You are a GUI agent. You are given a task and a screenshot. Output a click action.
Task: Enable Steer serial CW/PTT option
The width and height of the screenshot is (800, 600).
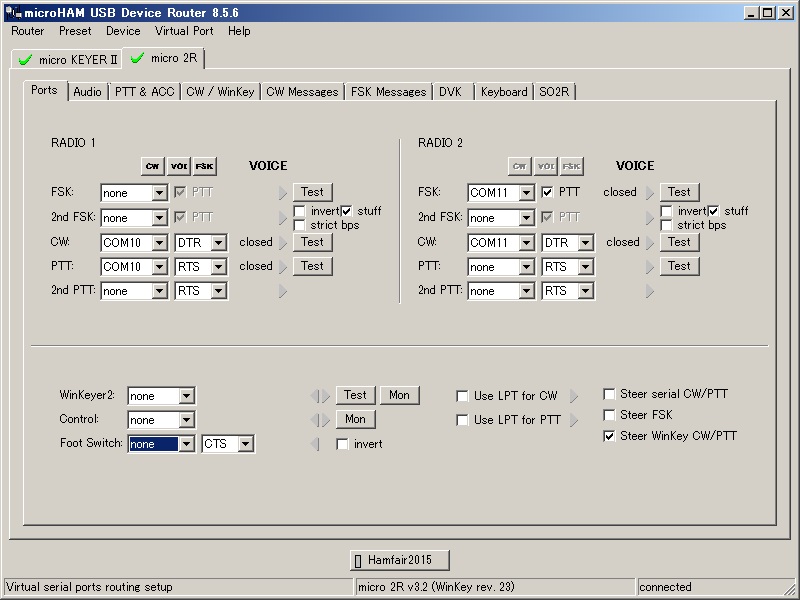point(609,394)
